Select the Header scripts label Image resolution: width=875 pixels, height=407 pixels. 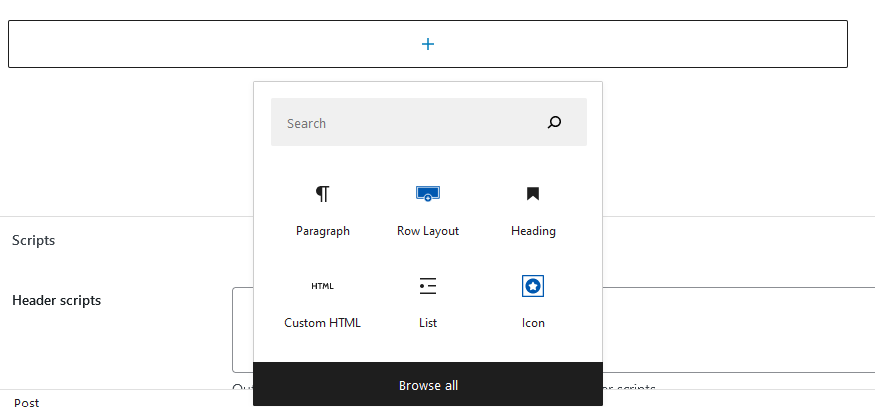(56, 300)
